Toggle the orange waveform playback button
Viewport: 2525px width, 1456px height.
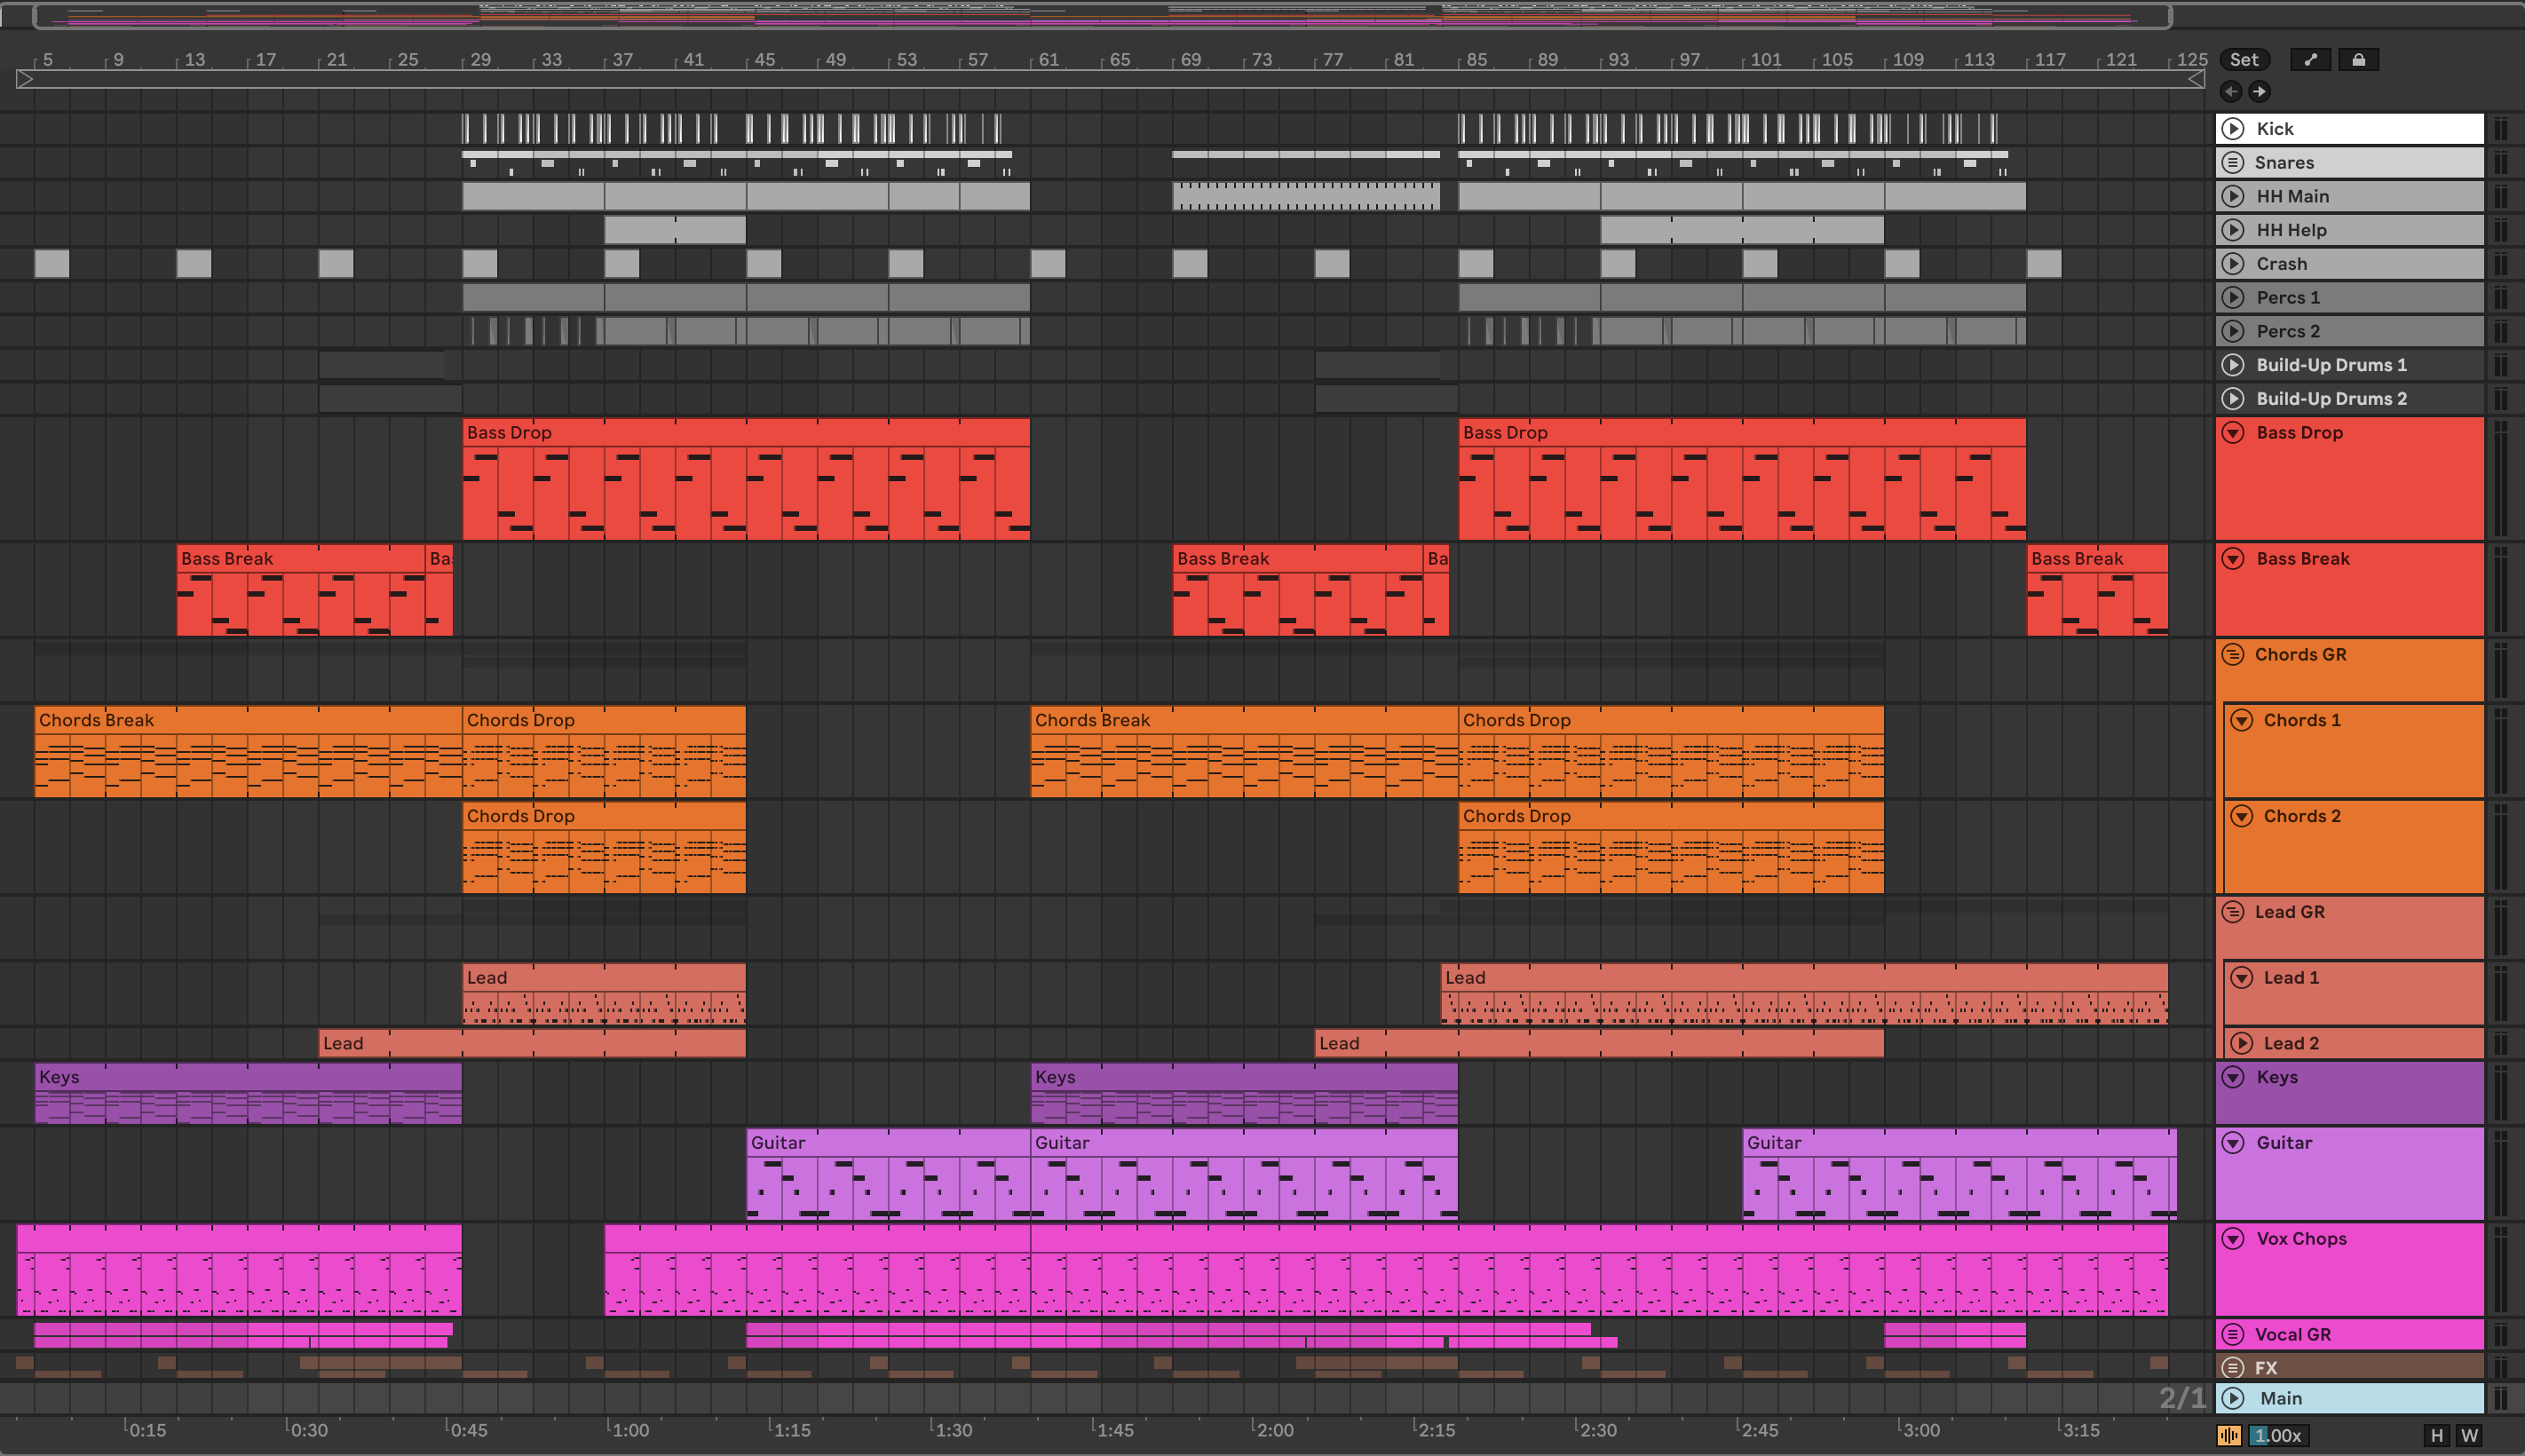coord(2229,1436)
